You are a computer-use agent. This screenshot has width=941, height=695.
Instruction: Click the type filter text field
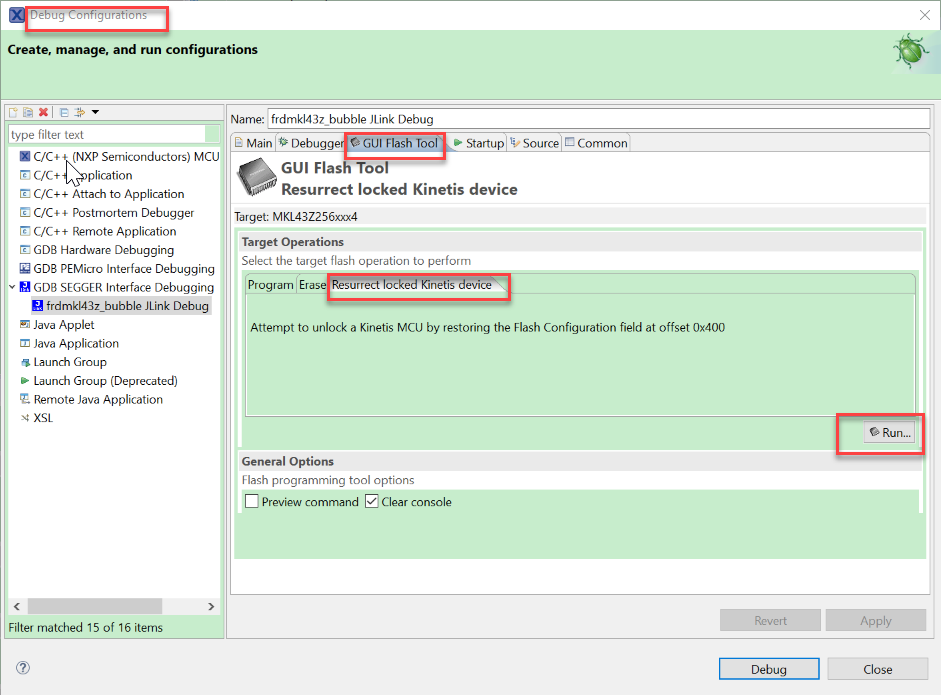point(108,134)
